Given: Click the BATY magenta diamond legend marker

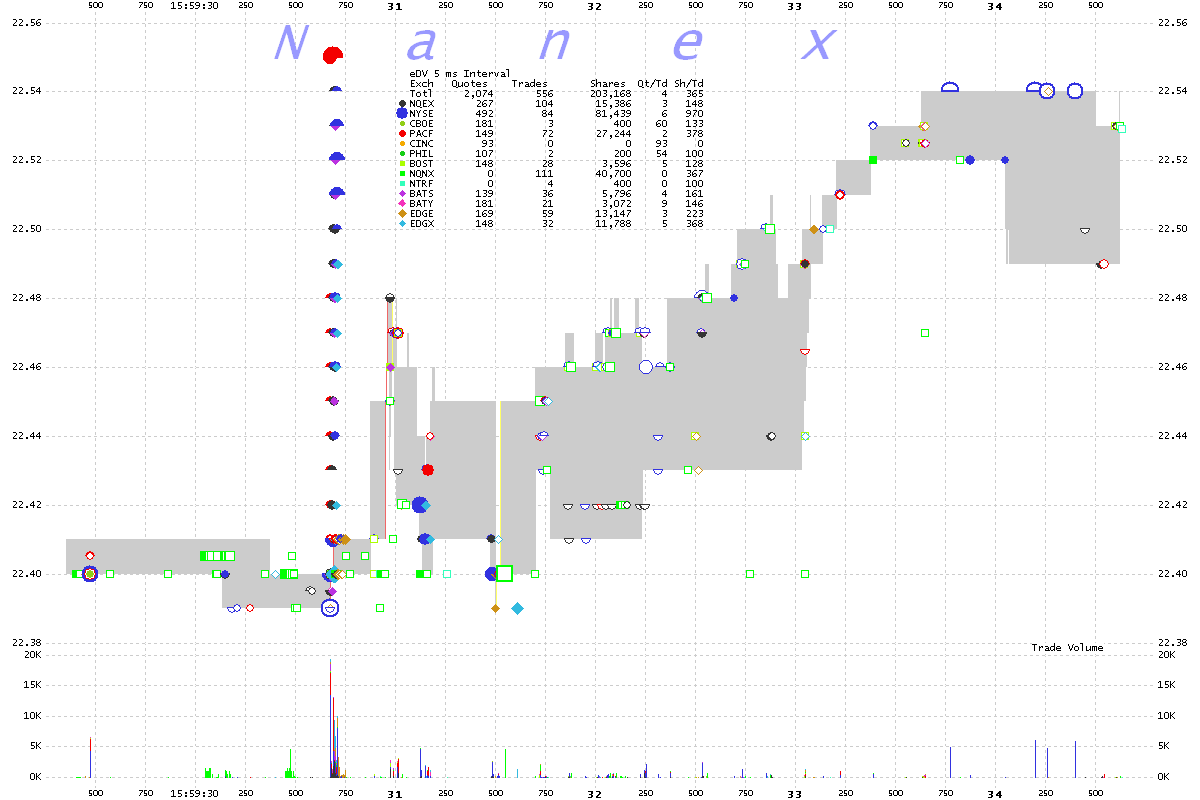Looking at the screenshot, I should (x=402, y=203).
